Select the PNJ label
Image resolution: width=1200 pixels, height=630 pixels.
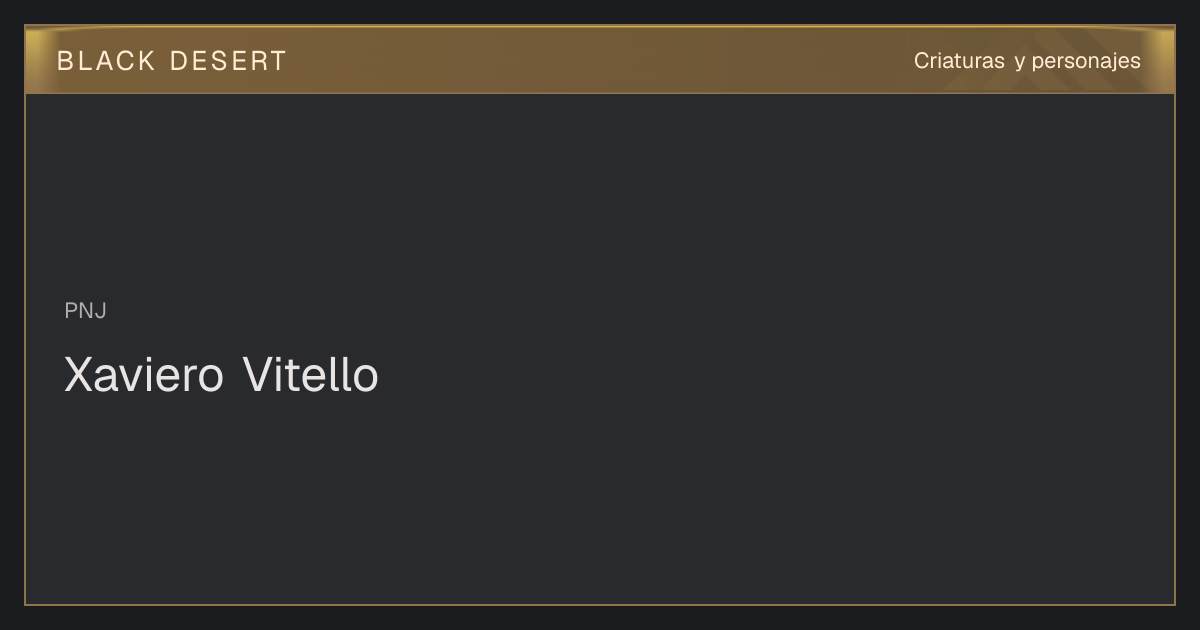[85, 311]
